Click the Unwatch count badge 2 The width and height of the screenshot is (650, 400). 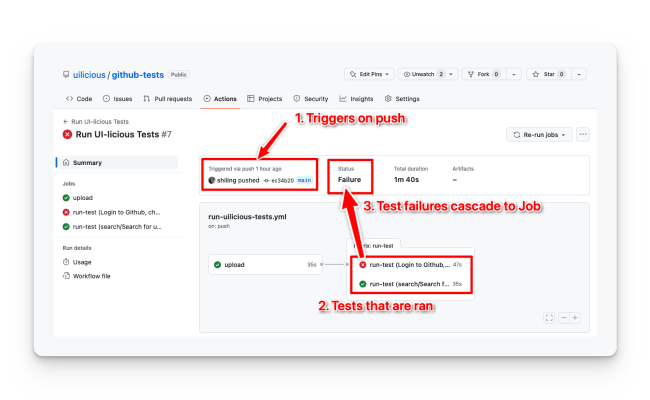pyautogui.click(x=441, y=74)
